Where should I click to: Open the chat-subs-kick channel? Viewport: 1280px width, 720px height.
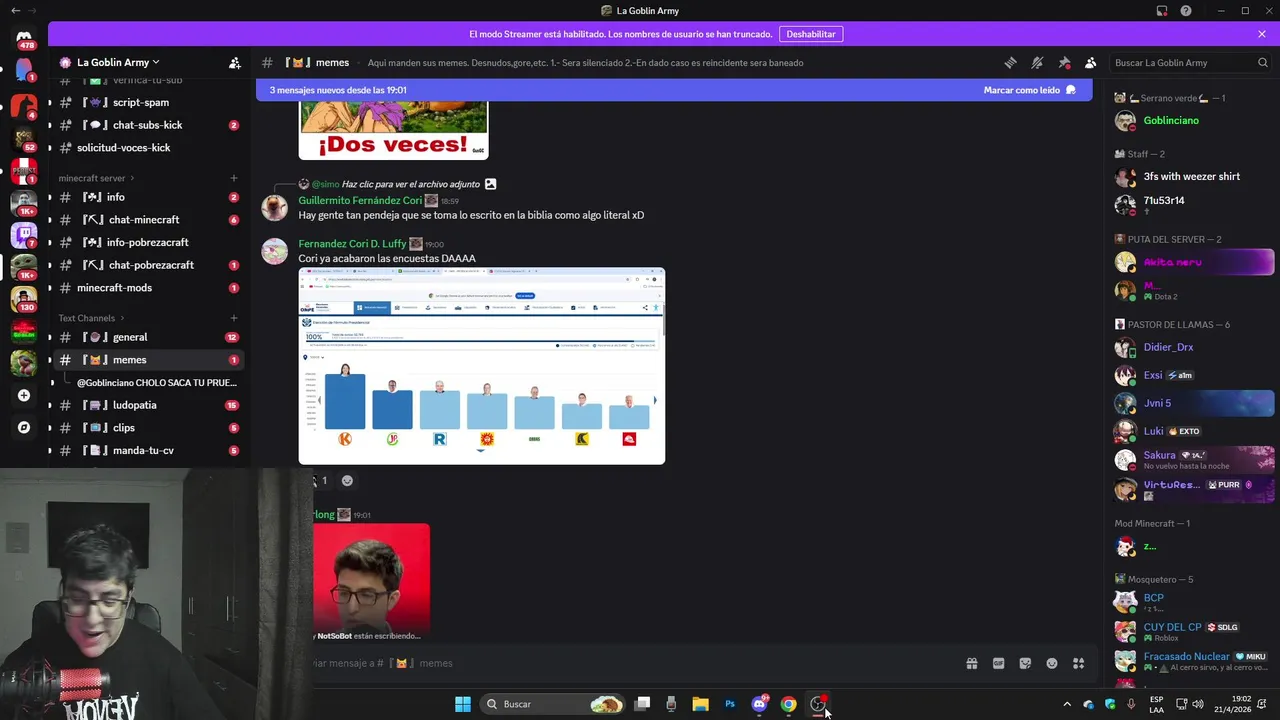pyautogui.click(x=148, y=125)
